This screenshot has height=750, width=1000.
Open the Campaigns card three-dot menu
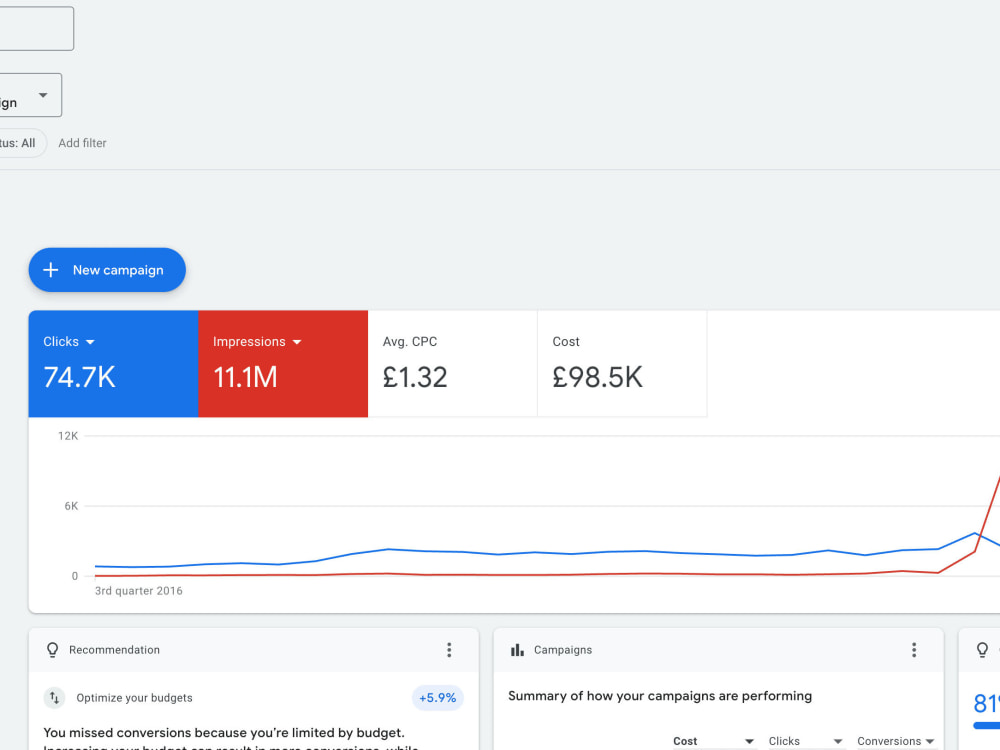[x=914, y=650]
